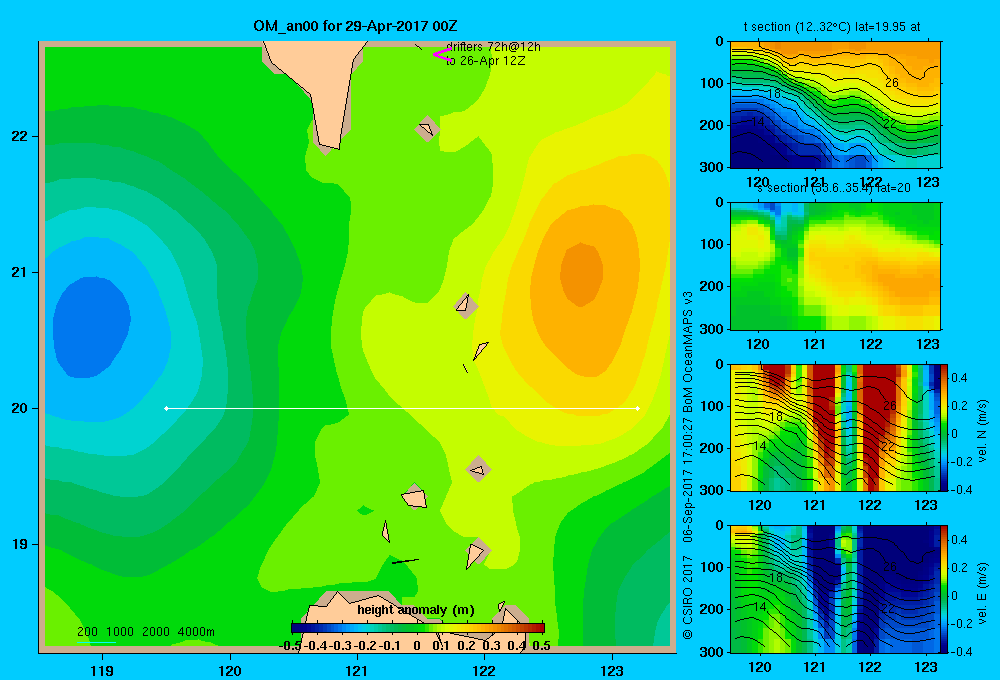The width and height of the screenshot is (1000, 680).
Task: Click longitude 123 under the vel. E section
Action: [x=925, y=667]
